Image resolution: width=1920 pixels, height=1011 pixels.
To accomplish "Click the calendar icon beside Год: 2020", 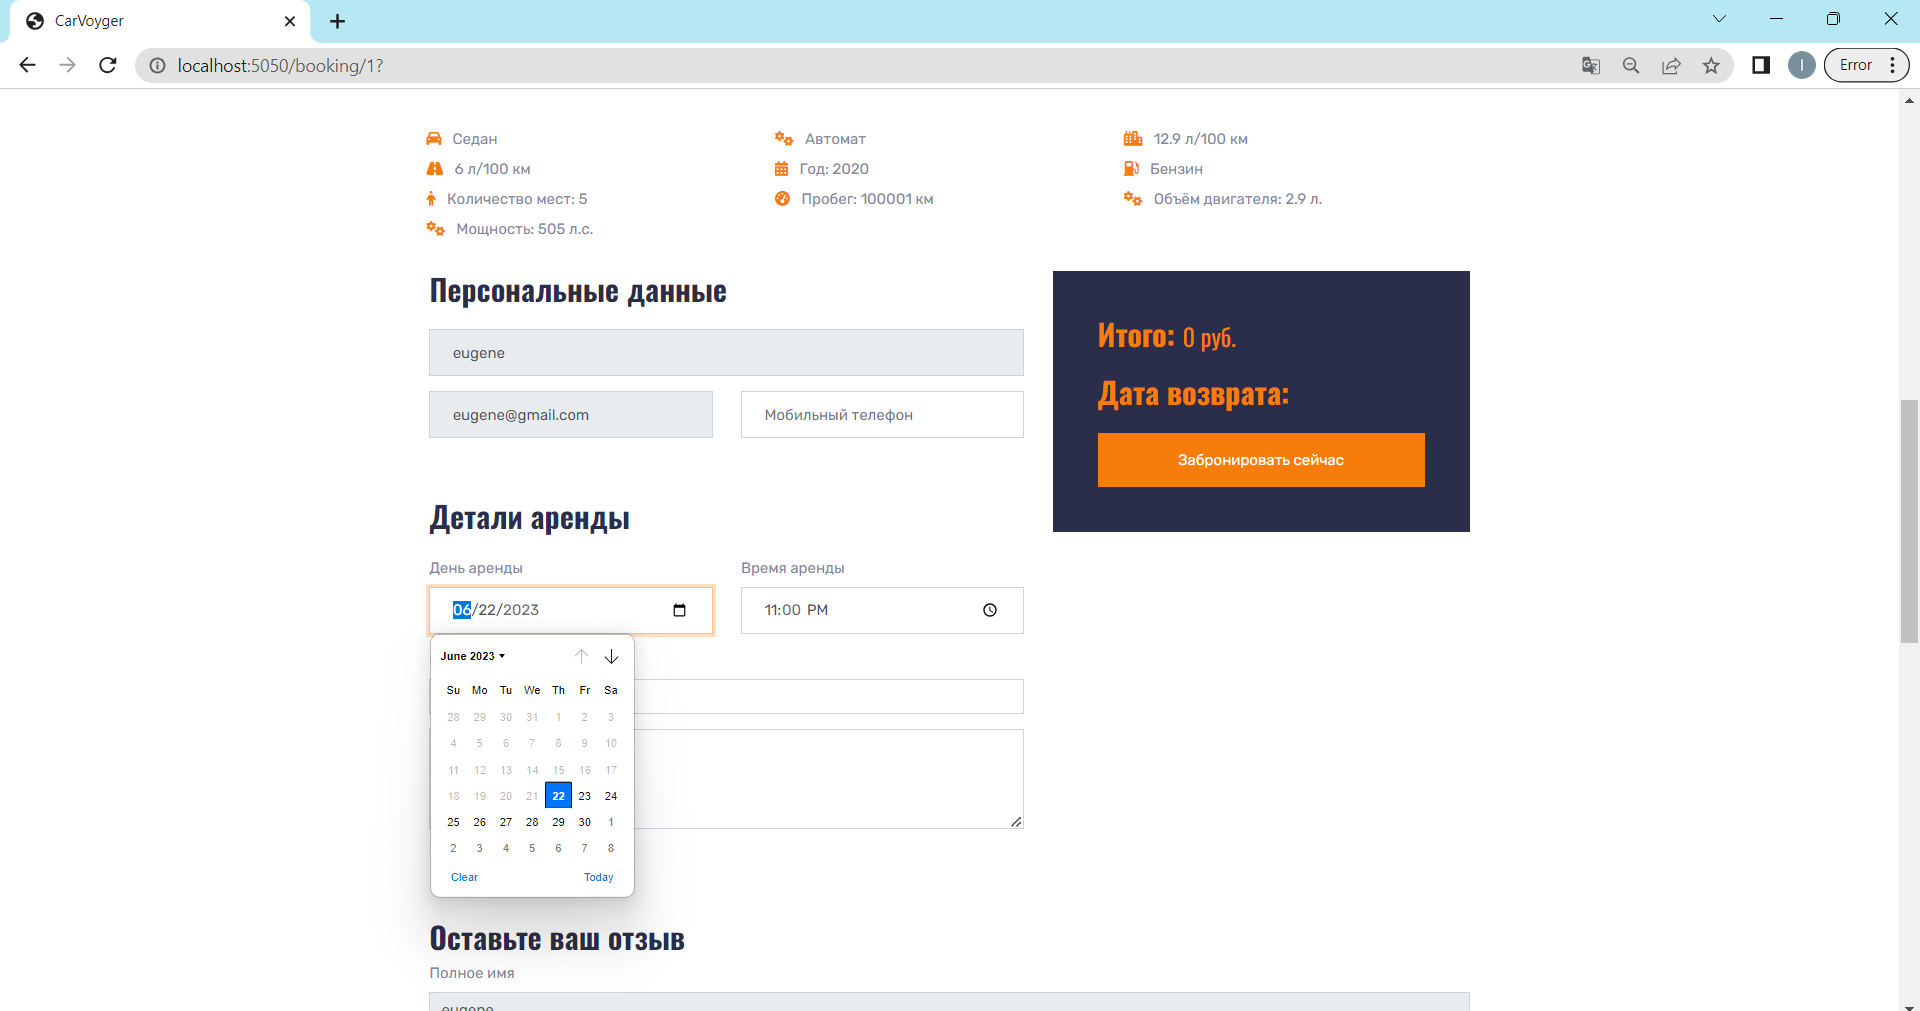I will coord(781,169).
